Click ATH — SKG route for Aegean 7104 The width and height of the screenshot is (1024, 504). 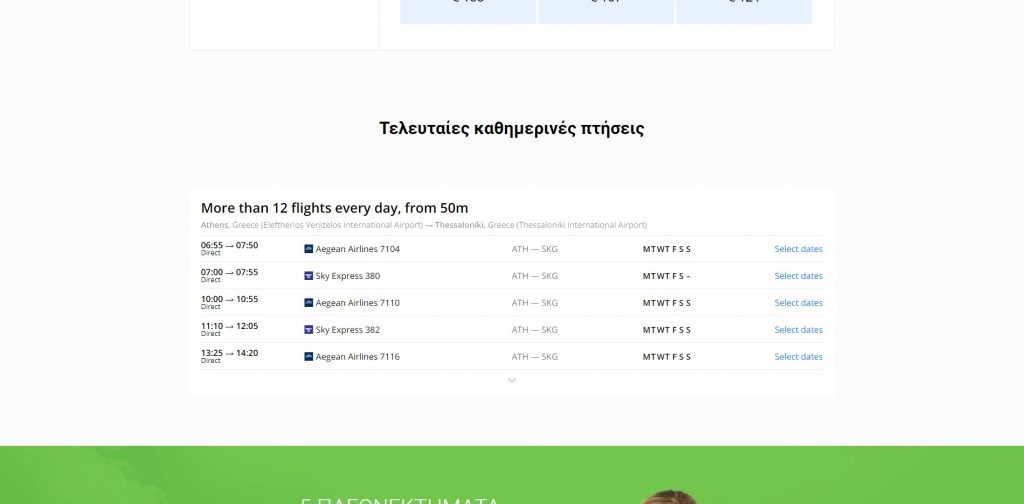pos(535,249)
